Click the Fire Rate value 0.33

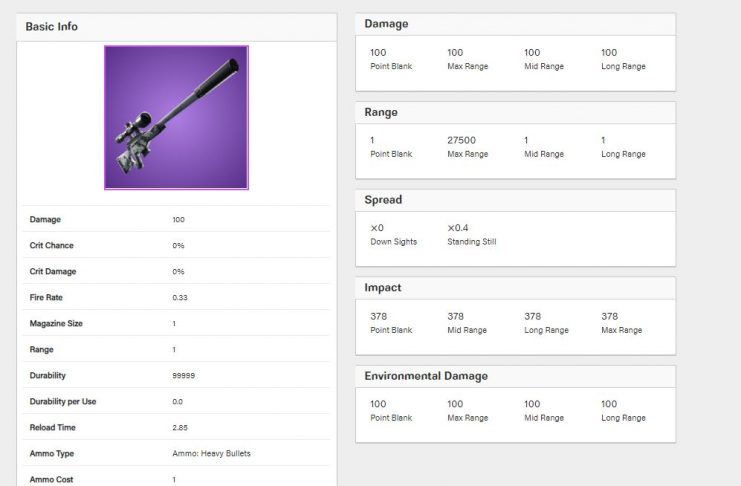180,297
